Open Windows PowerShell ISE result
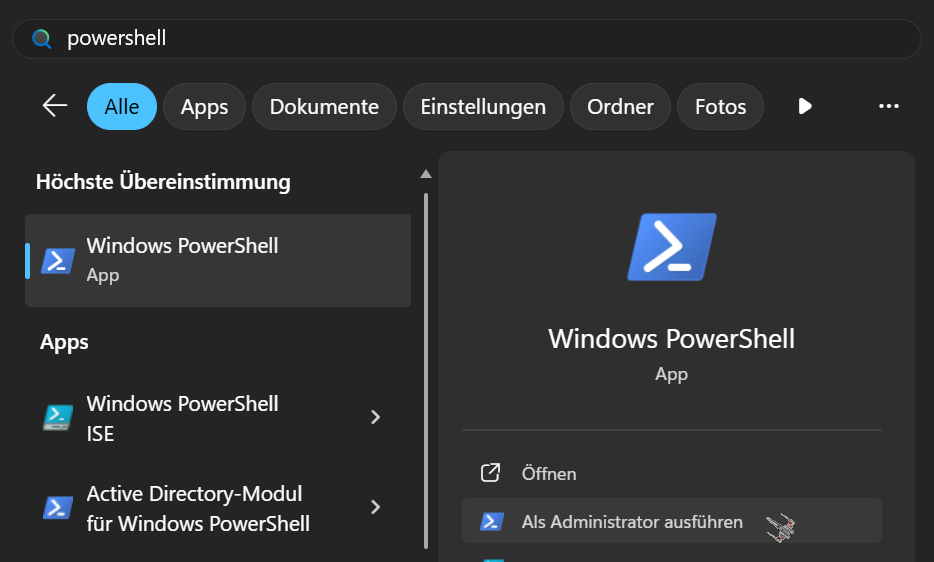The height and width of the screenshot is (562, 934). [x=218, y=418]
